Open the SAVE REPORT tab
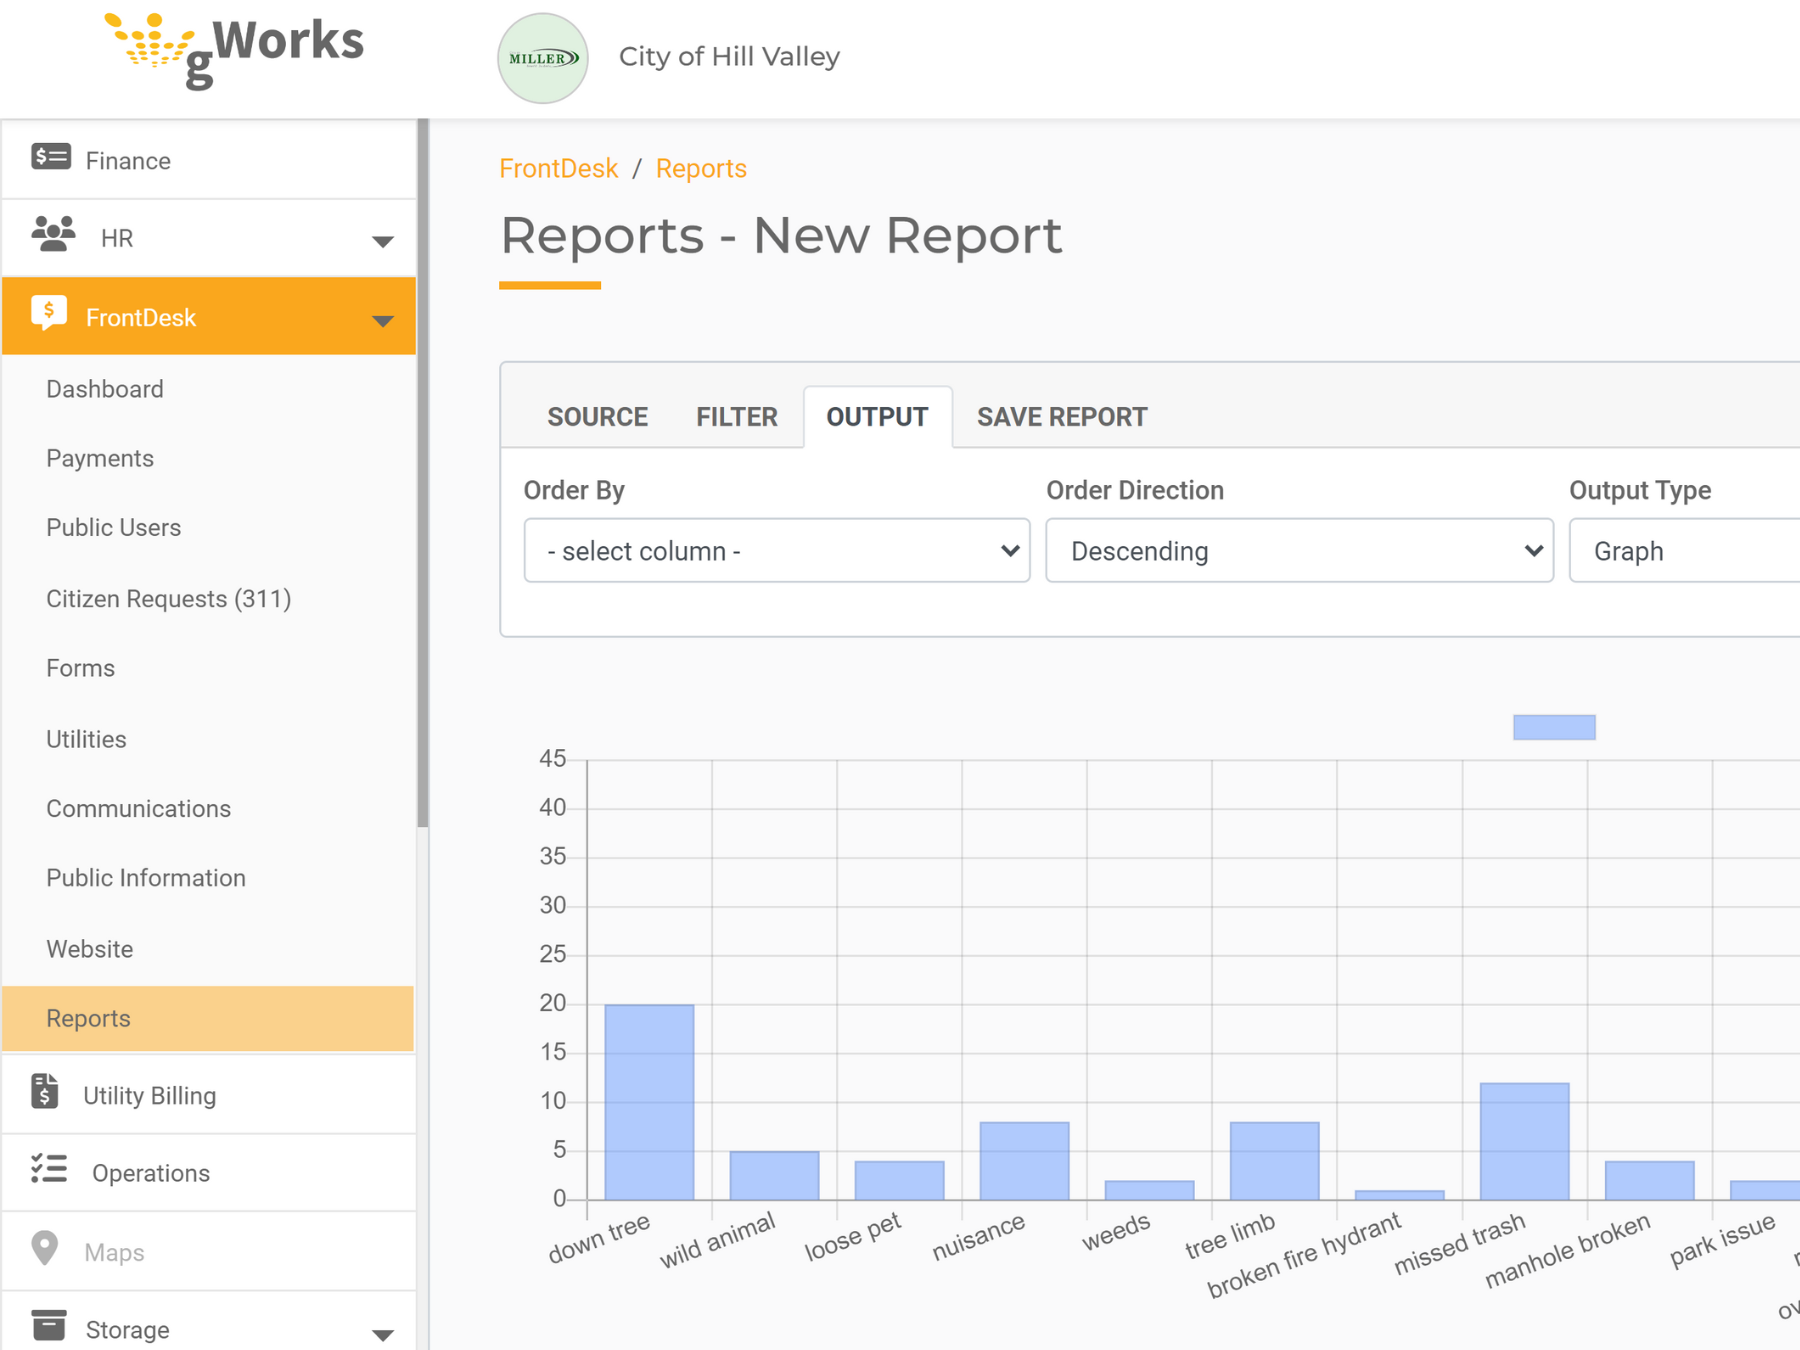 [1061, 416]
